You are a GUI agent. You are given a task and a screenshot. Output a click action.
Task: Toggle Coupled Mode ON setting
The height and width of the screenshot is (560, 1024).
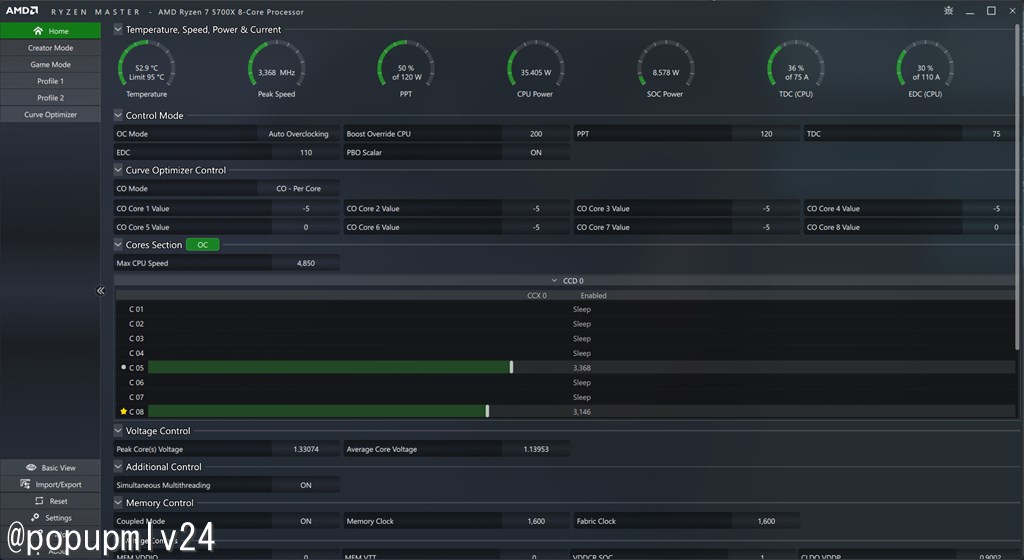[306, 521]
